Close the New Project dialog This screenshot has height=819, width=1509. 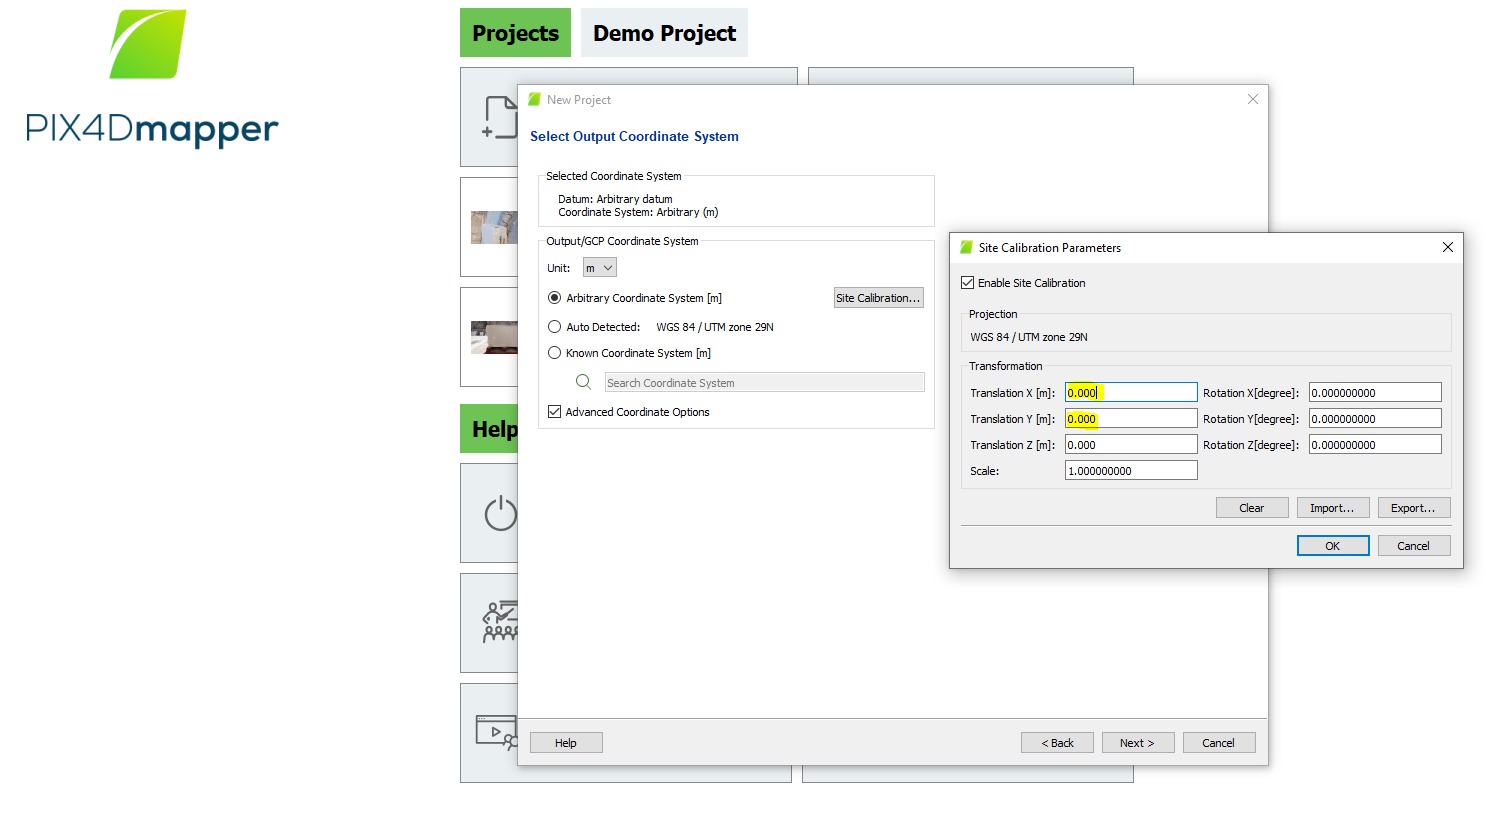[1253, 99]
